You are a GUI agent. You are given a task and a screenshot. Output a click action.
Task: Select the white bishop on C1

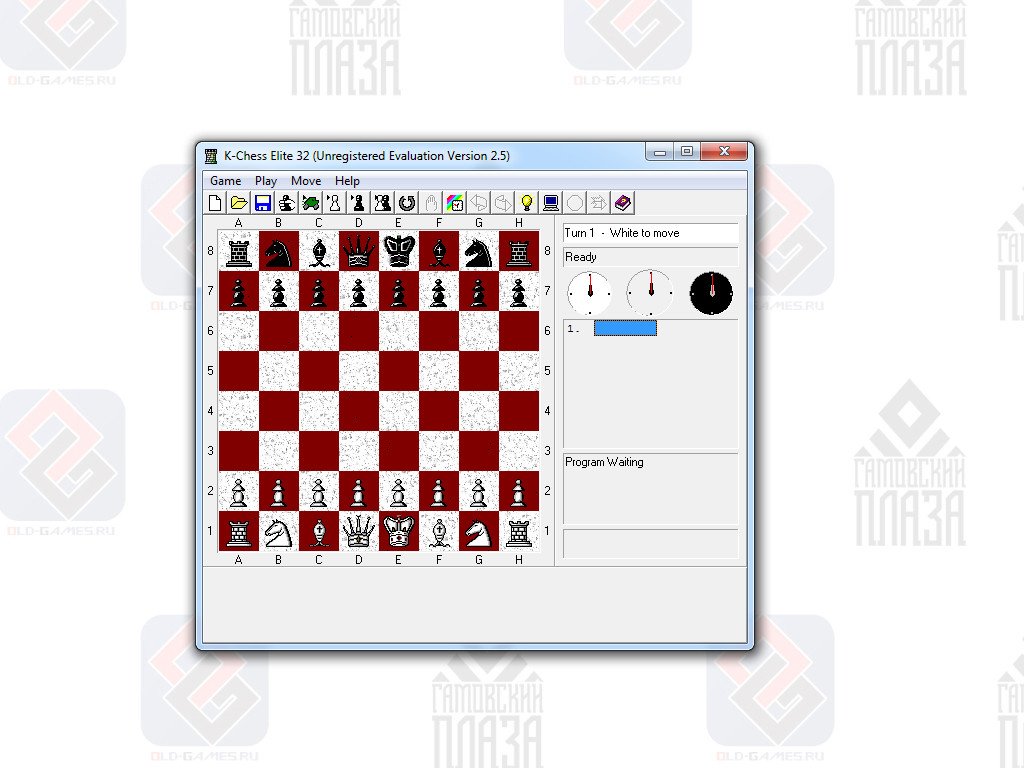click(x=319, y=531)
